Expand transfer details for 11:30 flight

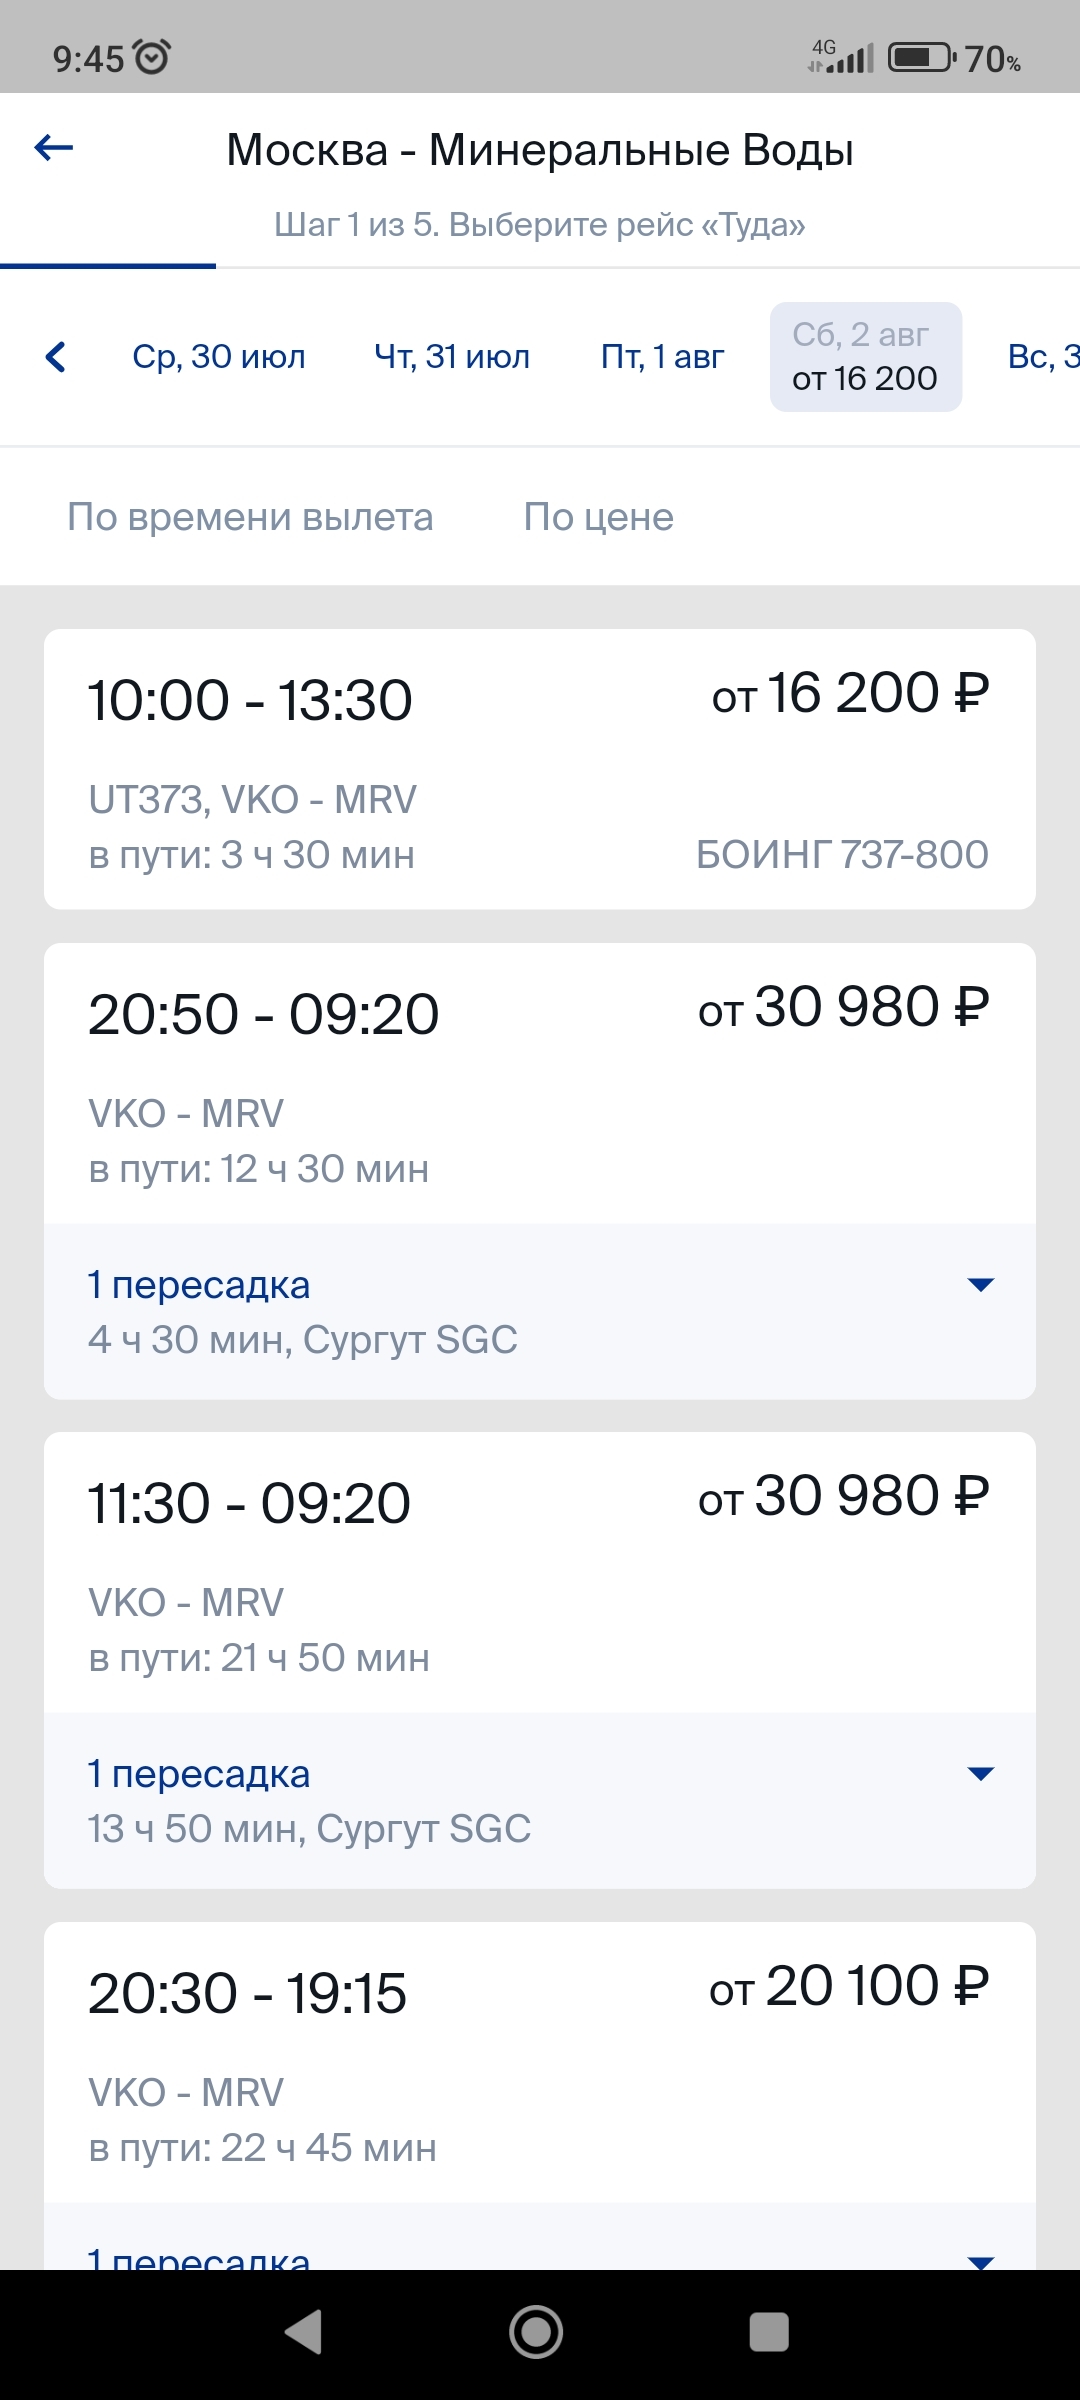tap(981, 1774)
